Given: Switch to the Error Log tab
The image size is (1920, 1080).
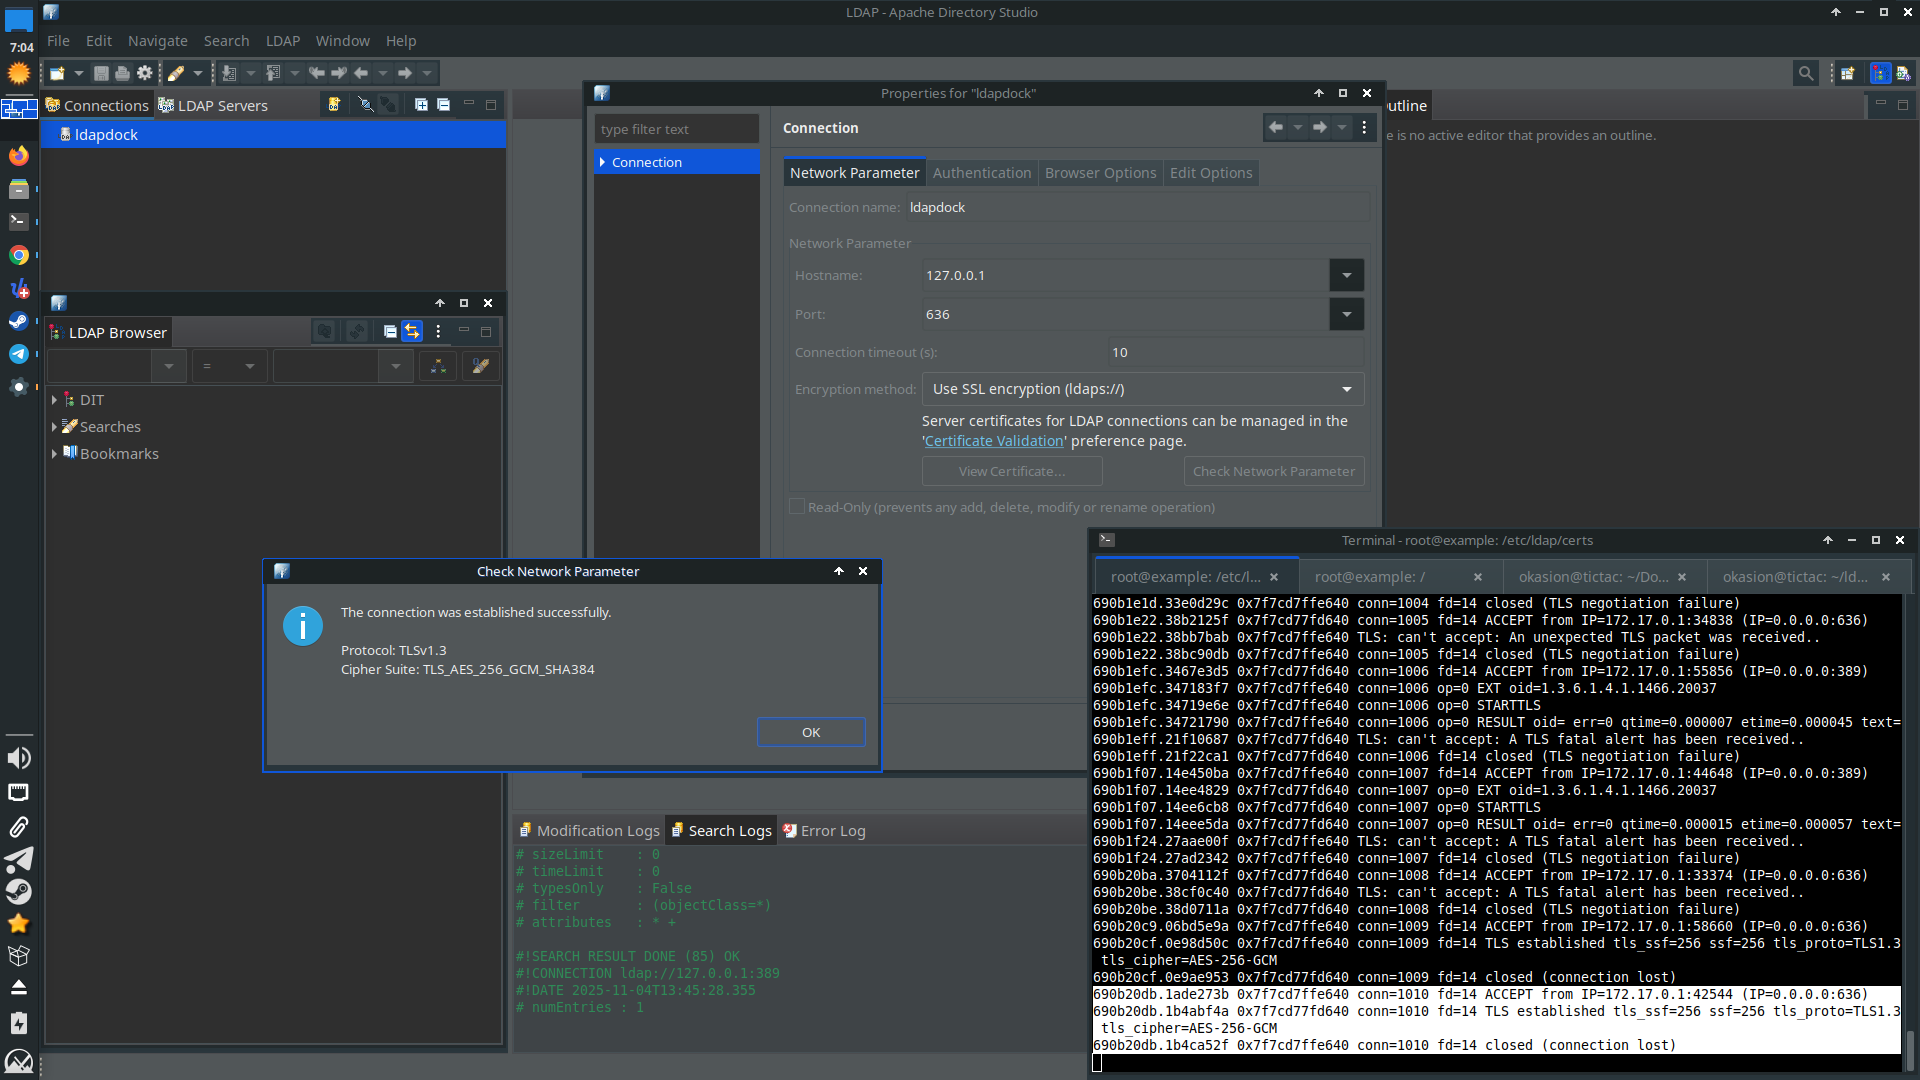Looking at the screenshot, I should pos(832,831).
